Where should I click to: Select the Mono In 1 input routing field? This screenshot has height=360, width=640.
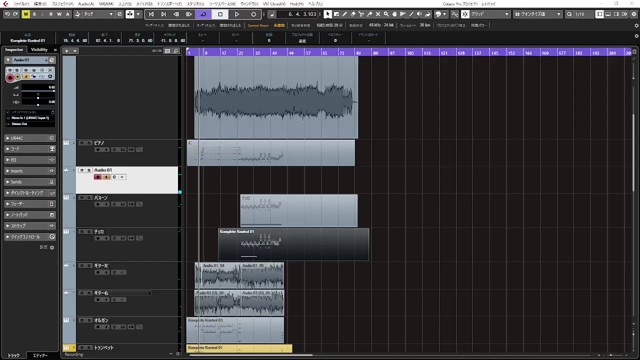pyautogui.click(x=30, y=118)
